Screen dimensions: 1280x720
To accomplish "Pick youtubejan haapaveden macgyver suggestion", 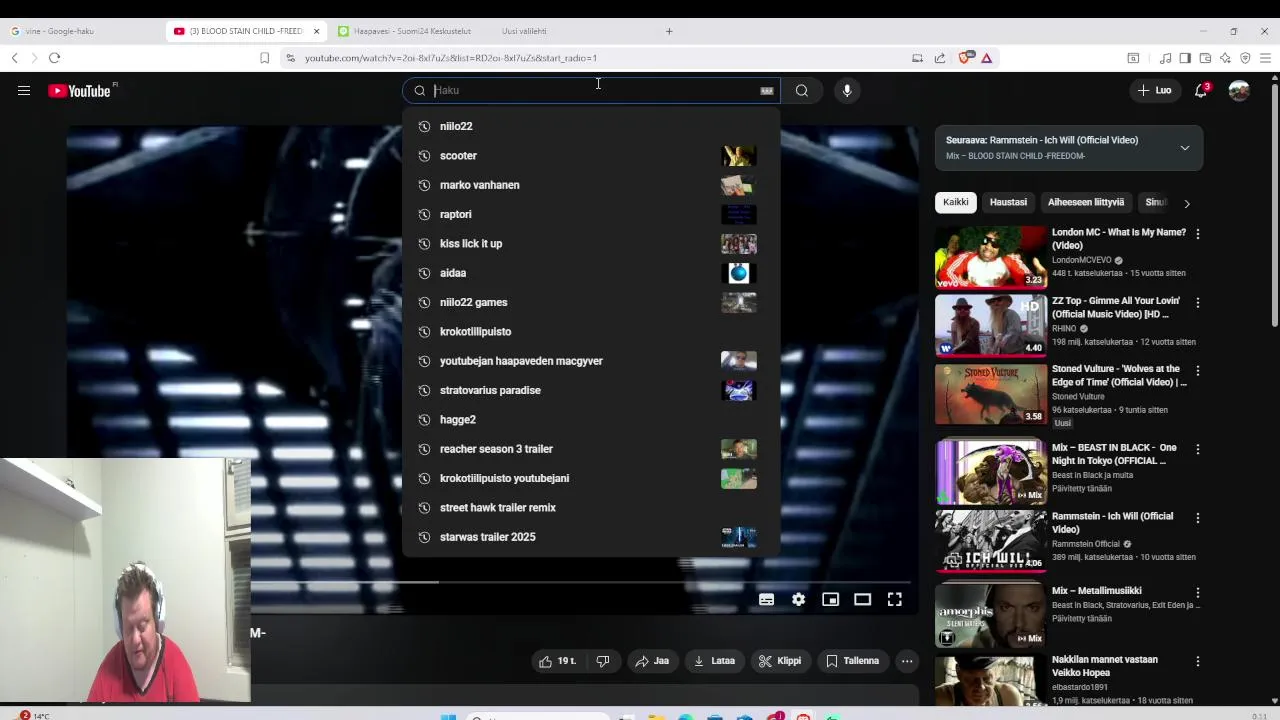I will point(591,361).
